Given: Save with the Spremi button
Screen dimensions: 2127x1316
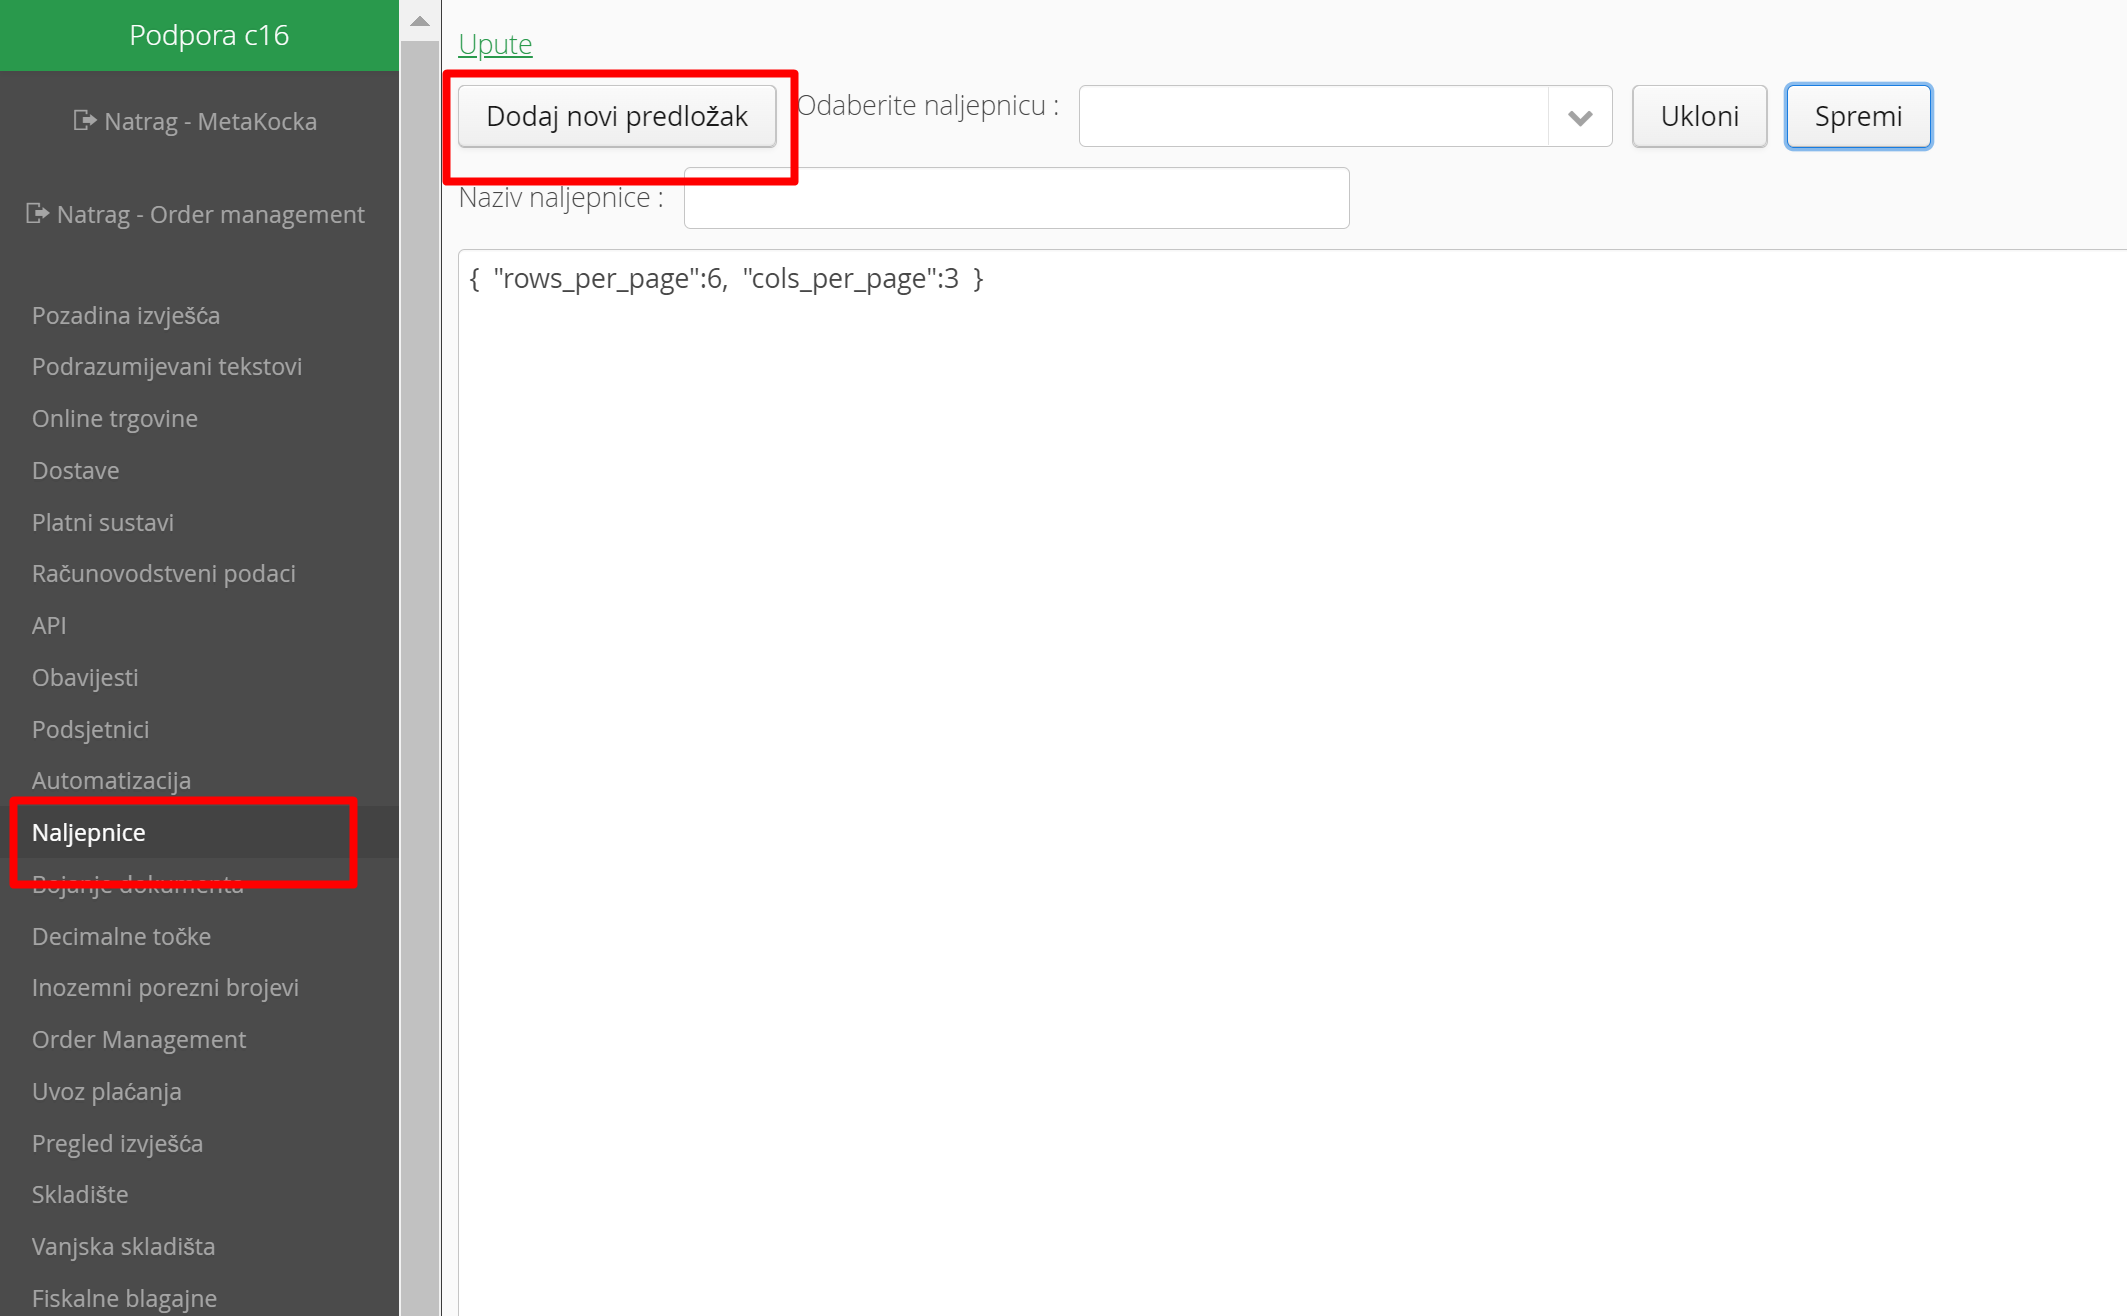Looking at the screenshot, I should tap(1857, 117).
